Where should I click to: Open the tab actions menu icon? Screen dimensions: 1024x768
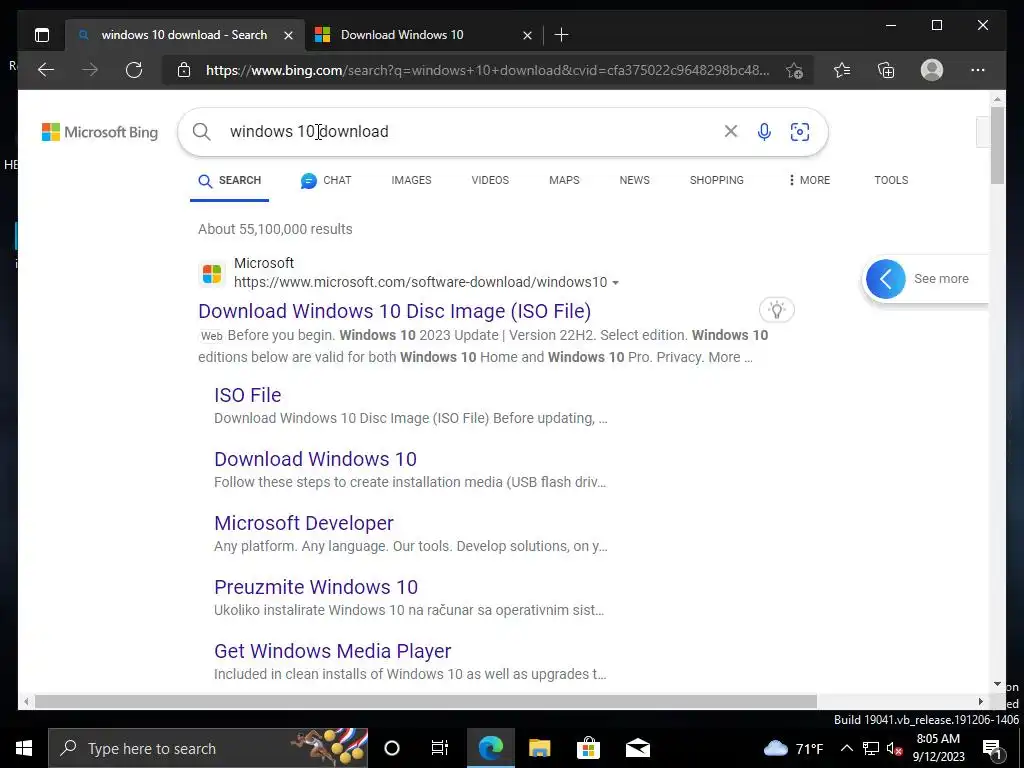(x=42, y=35)
